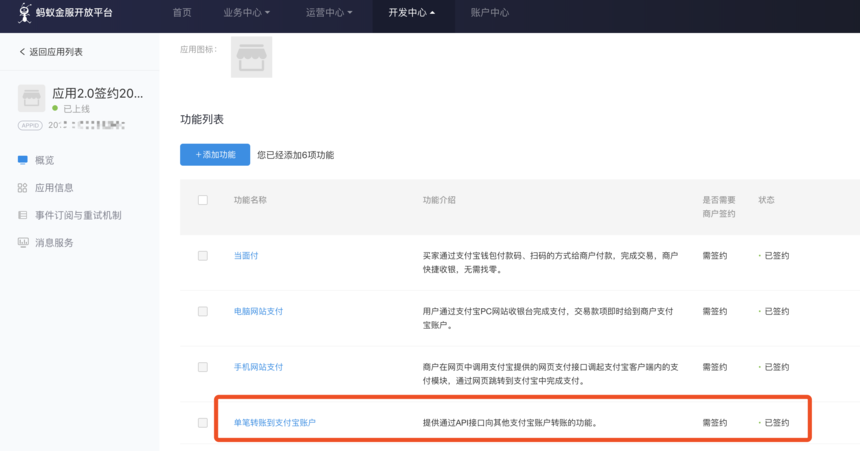The image size is (860, 451).
Task: Click the +添加功能 button
Action: tap(215, 155)
